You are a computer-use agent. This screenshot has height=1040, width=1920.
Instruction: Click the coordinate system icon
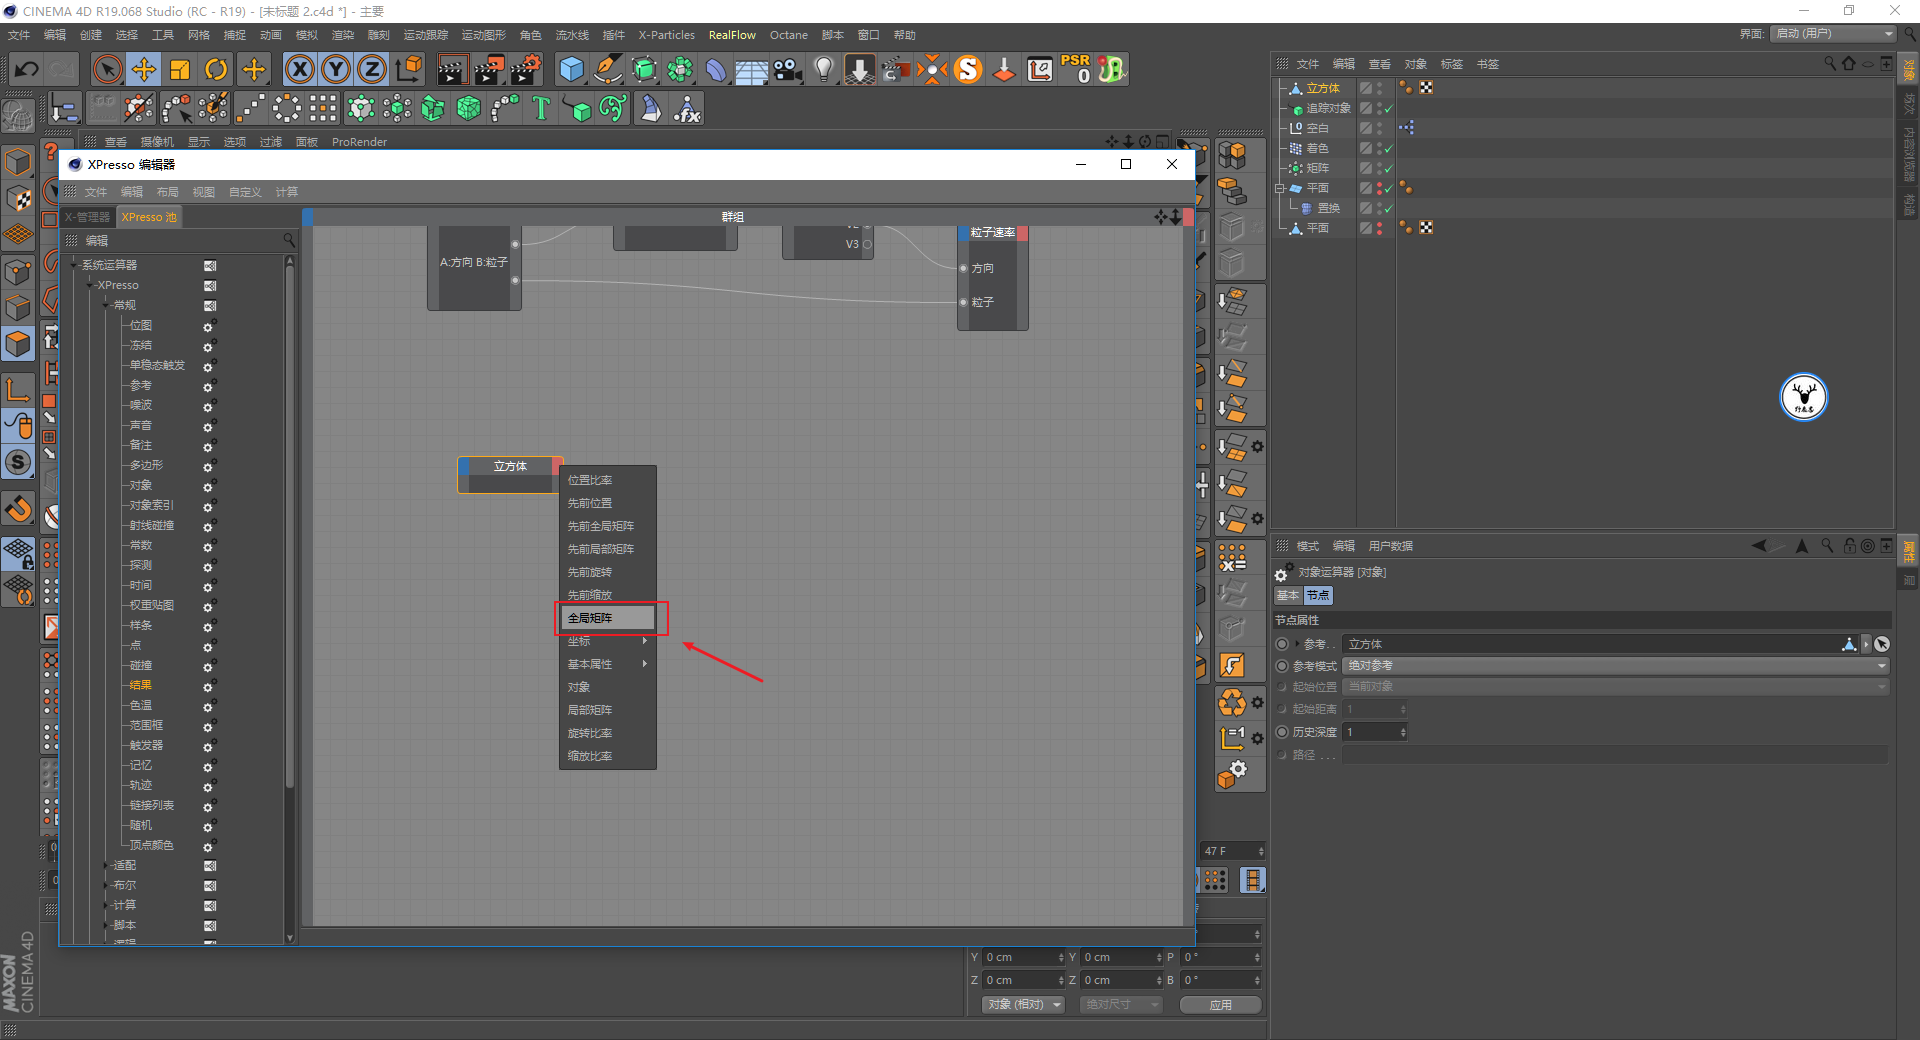pyautogui.click(x=408, y=69)
